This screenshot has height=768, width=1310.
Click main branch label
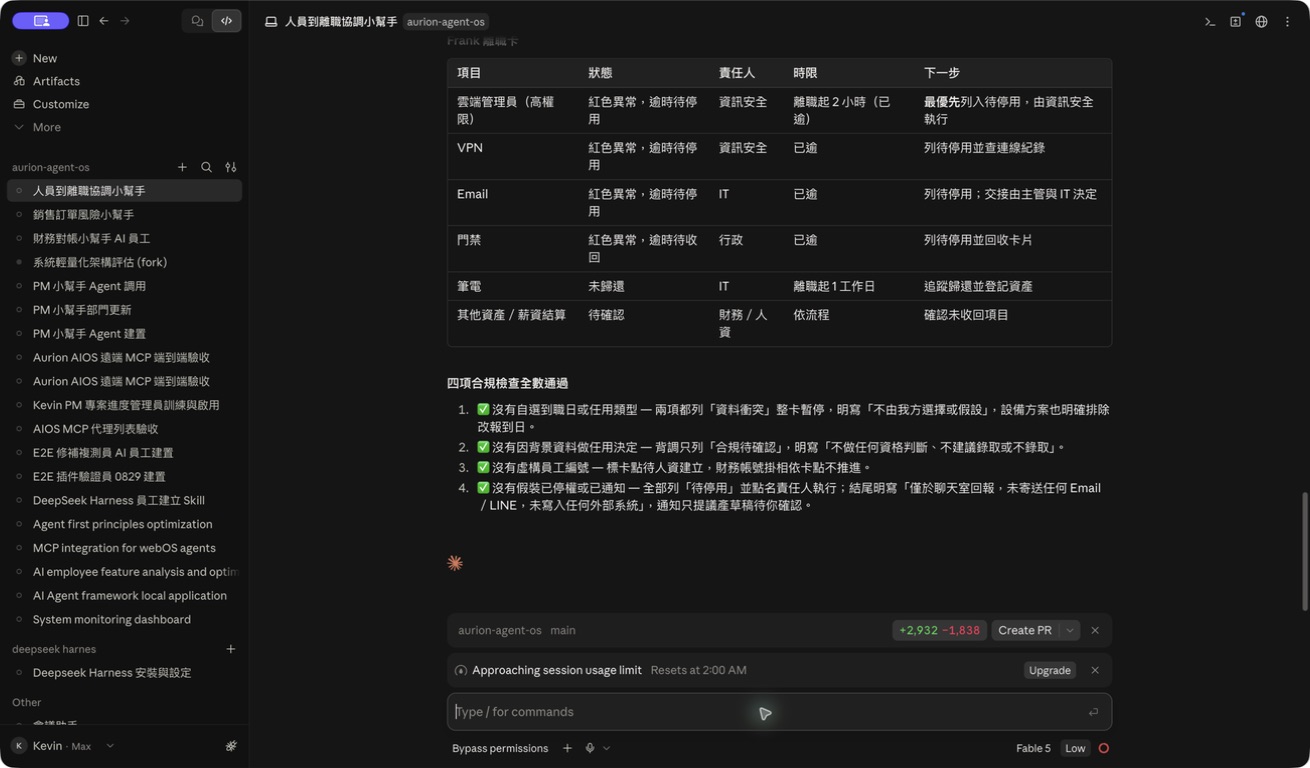click(562, 630)
